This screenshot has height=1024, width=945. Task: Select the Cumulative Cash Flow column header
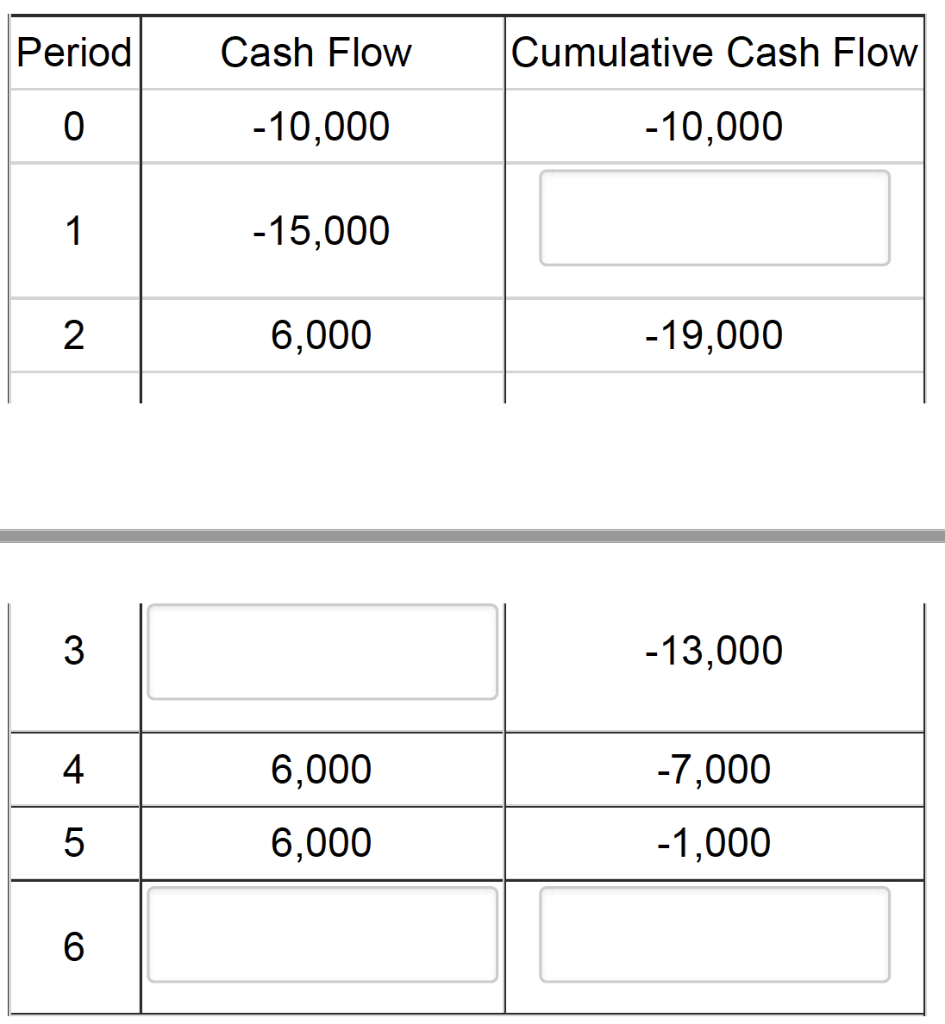(714, 52)
